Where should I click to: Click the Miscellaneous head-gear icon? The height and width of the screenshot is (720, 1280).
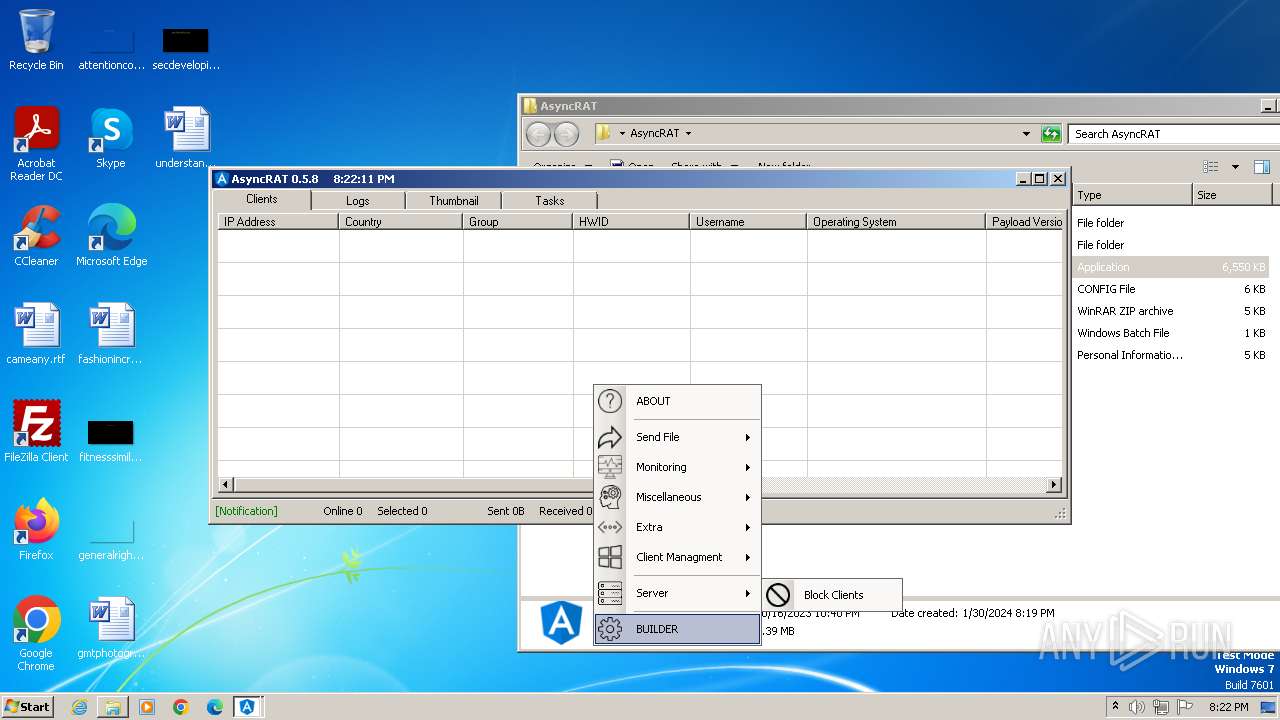click(610, 497)
